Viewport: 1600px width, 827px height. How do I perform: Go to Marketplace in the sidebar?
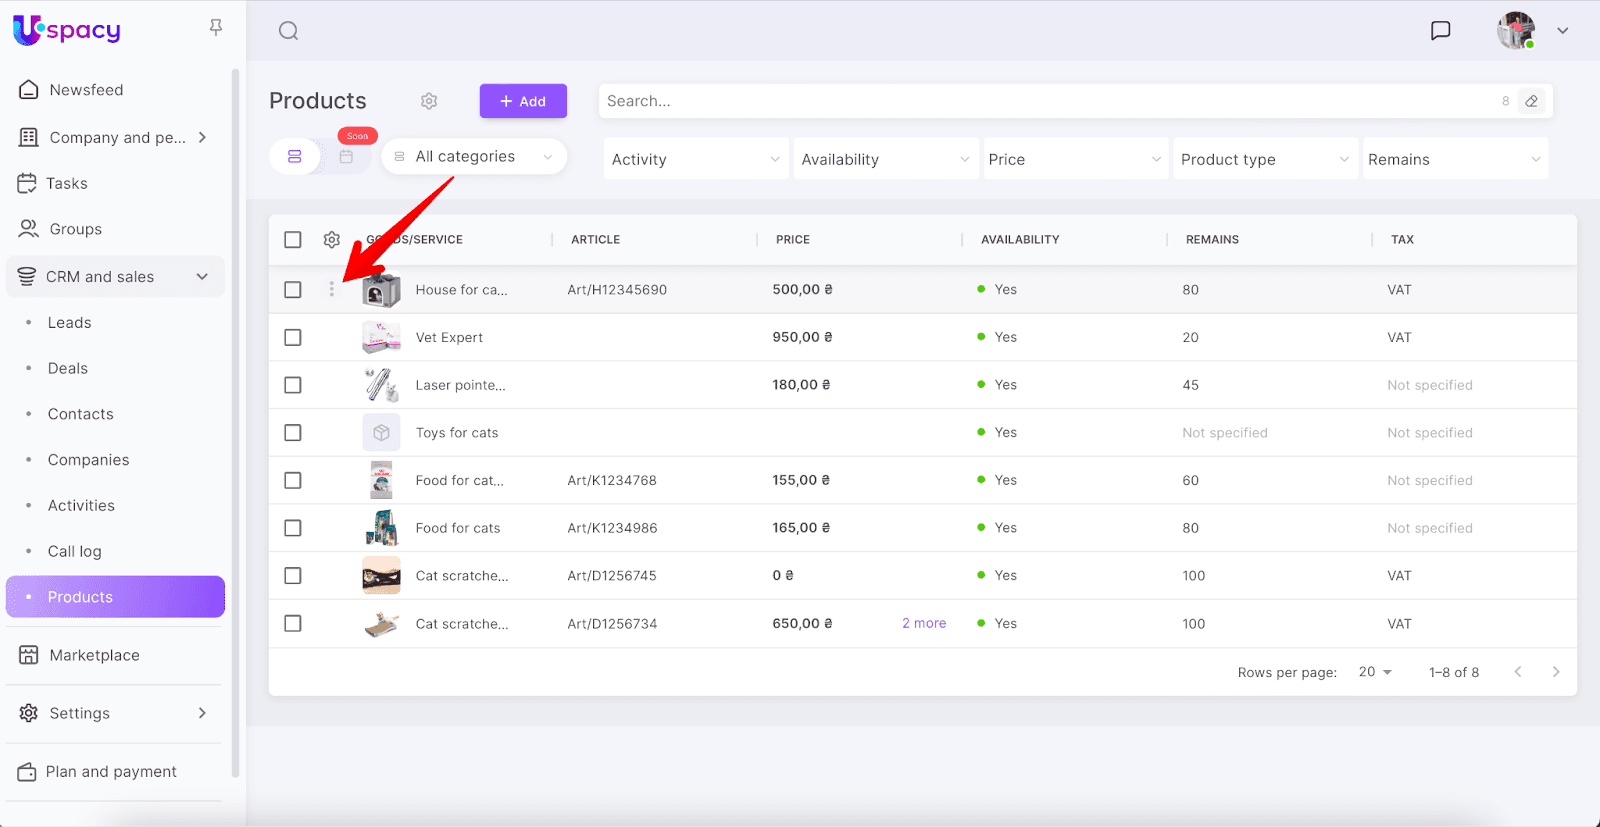coord(94,656)
